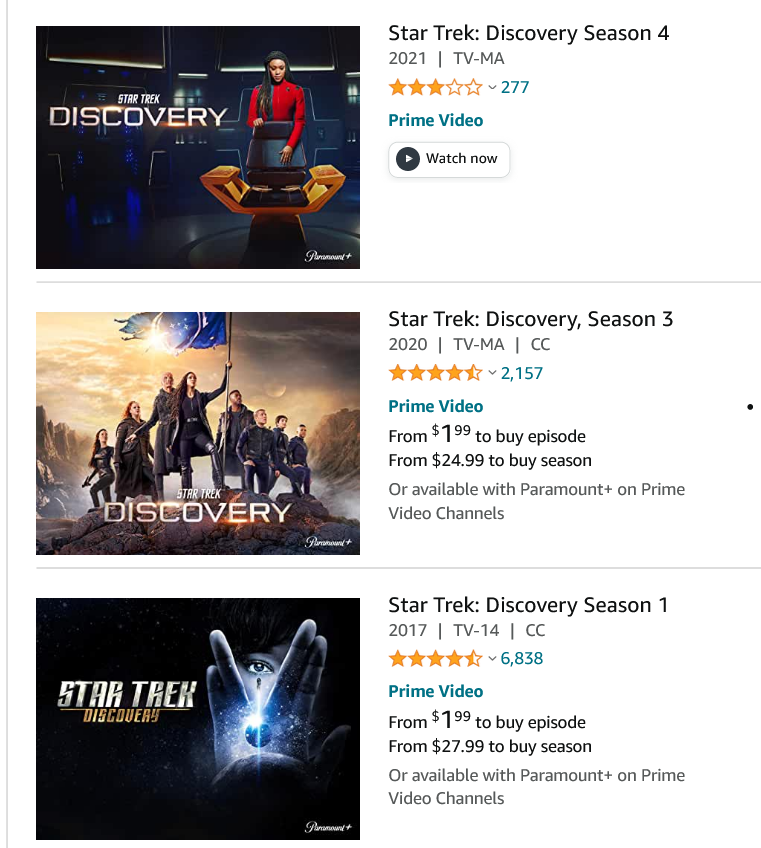The image size is (761, 848).
Task: Open Star Trek: Discovery Season 1 poster image
Action: pyautogui.click(x=198, y=718)
